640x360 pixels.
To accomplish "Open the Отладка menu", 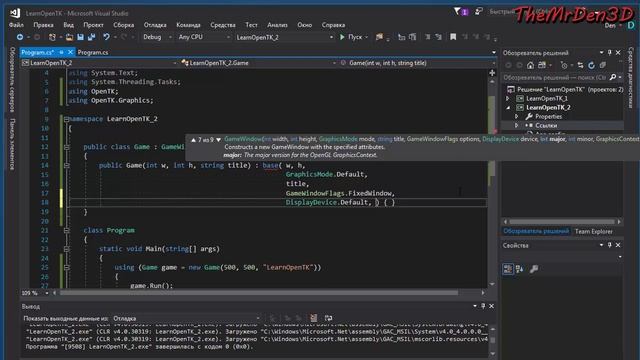I will tap(155, 25).
